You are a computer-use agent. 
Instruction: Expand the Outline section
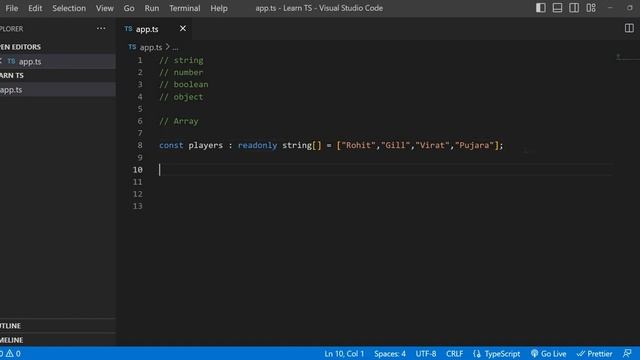click(57, 326)
